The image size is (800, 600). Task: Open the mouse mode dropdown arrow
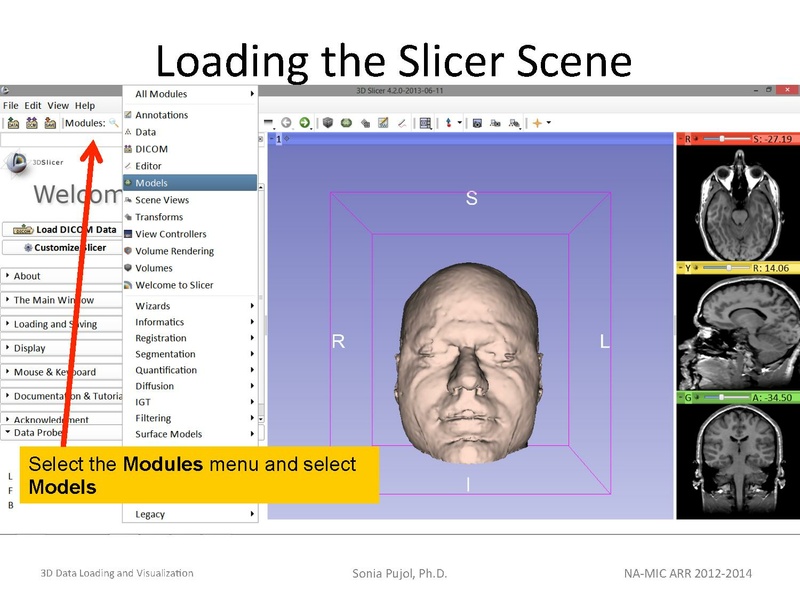[x=459, y=122]
